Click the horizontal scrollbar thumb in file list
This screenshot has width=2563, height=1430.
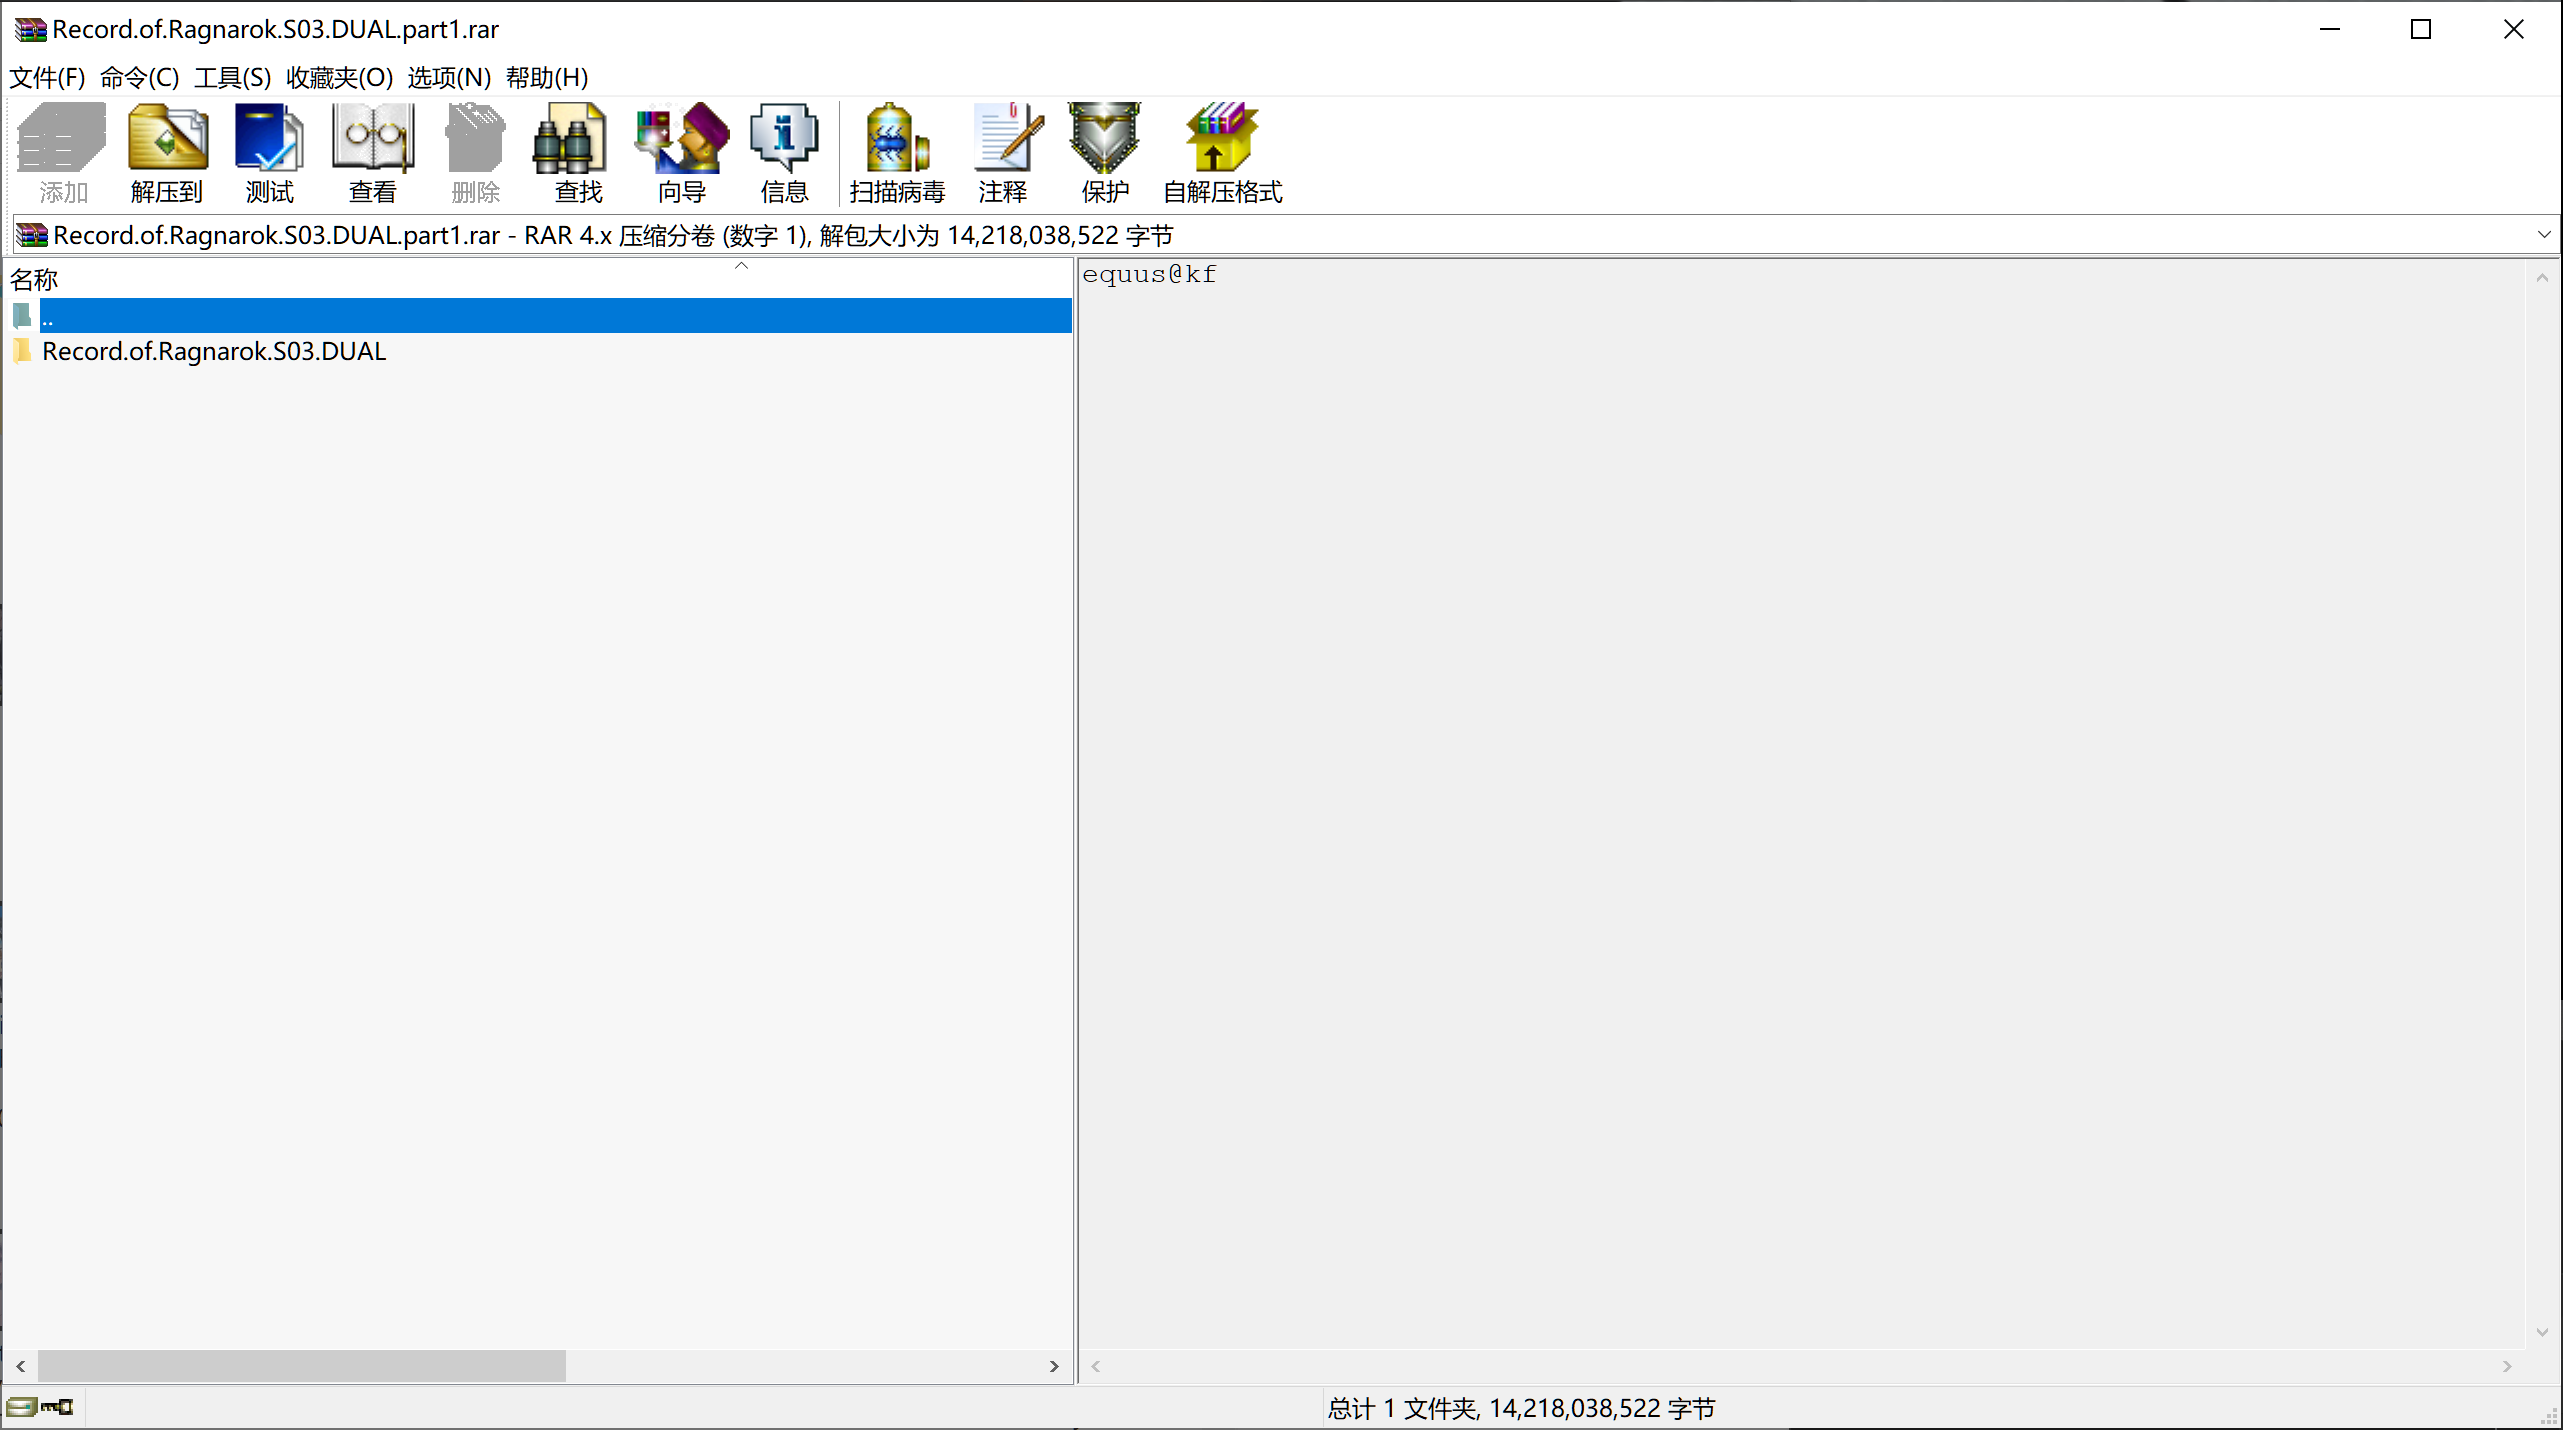(300, 1366)
